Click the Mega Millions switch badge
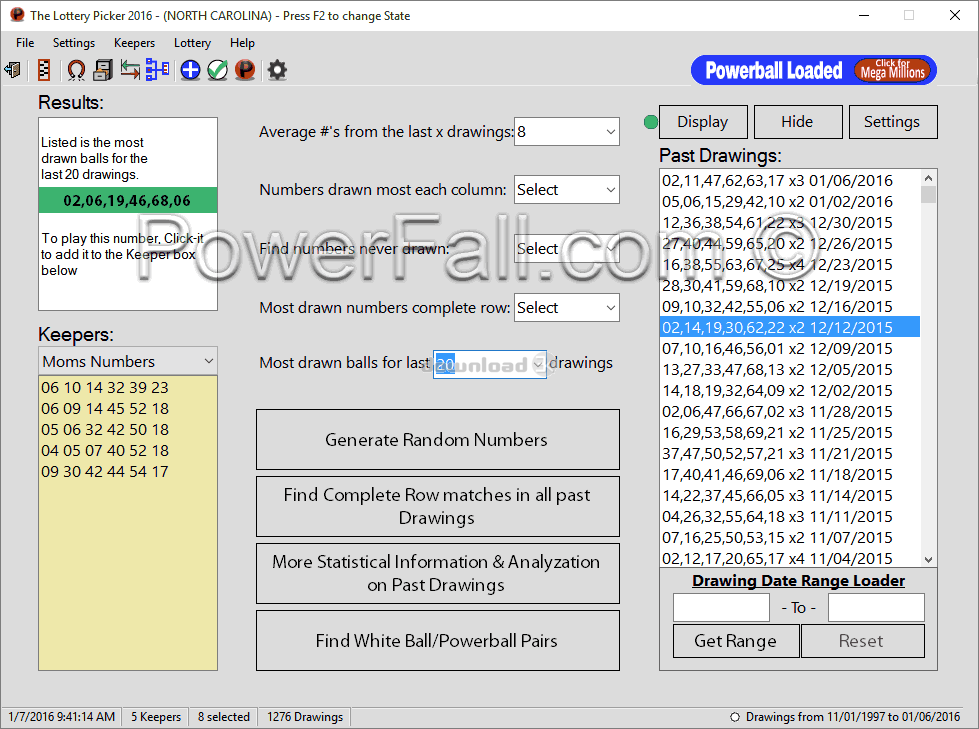Screen dimensions: 979x729 [x=893, y=71]
